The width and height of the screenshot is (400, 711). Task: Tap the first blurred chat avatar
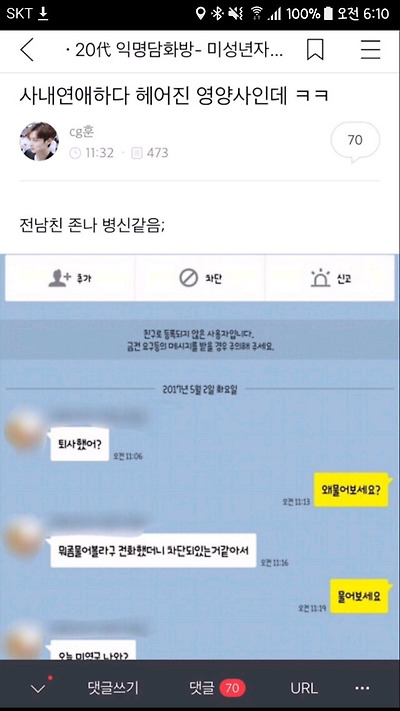pyautogui.click(x=25, y=429)
